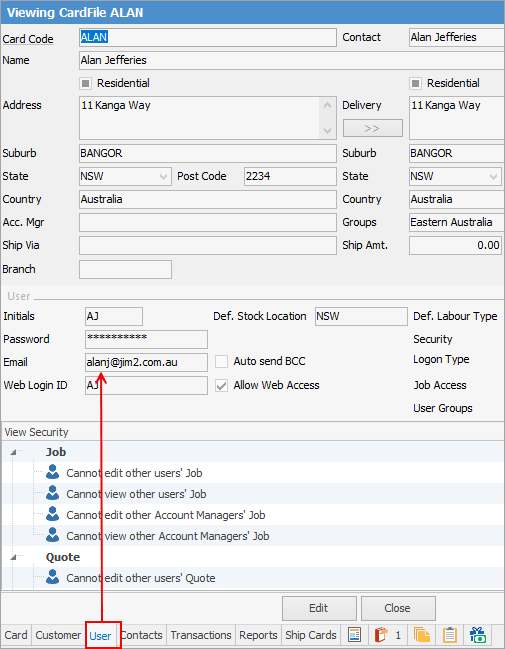Click user icon beside Cannot edit other users' Quote

tap(53, 577)
